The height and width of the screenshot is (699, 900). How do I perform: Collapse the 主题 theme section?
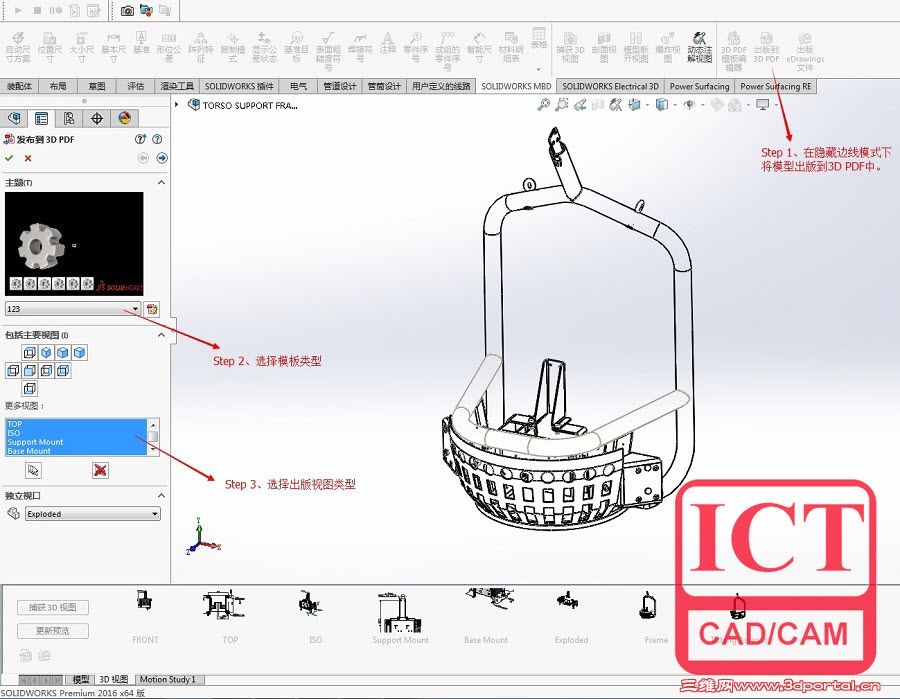pyautogui.click(x=161, y=182)
